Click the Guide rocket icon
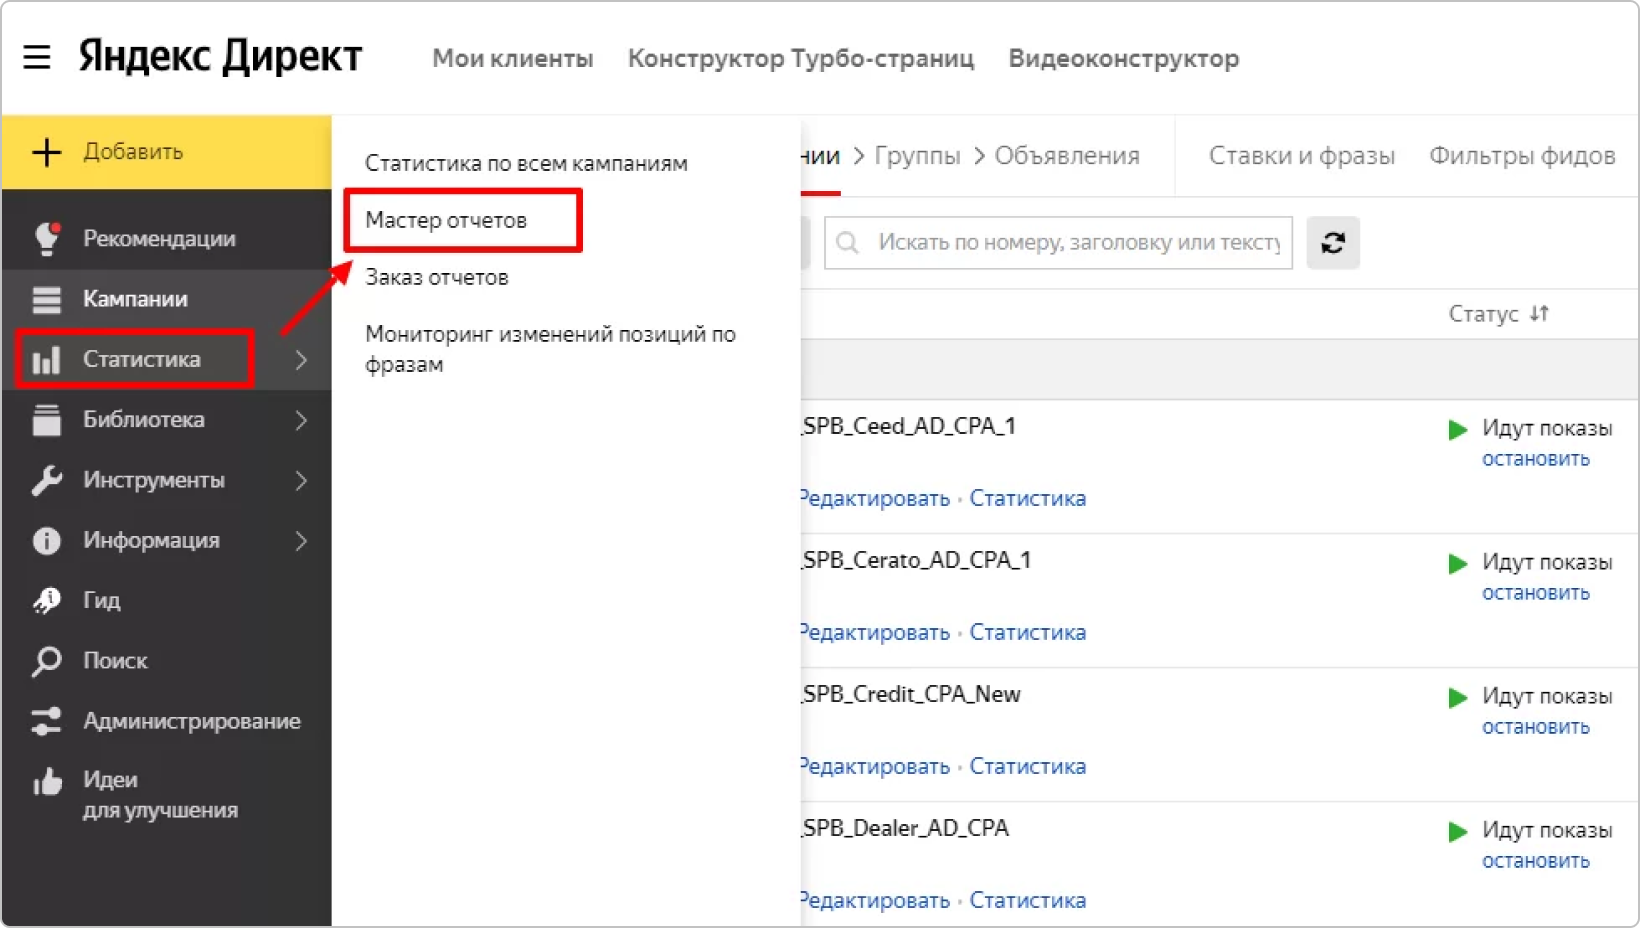The height and width of the screenshot is (928, 1640). pos(47,600)
